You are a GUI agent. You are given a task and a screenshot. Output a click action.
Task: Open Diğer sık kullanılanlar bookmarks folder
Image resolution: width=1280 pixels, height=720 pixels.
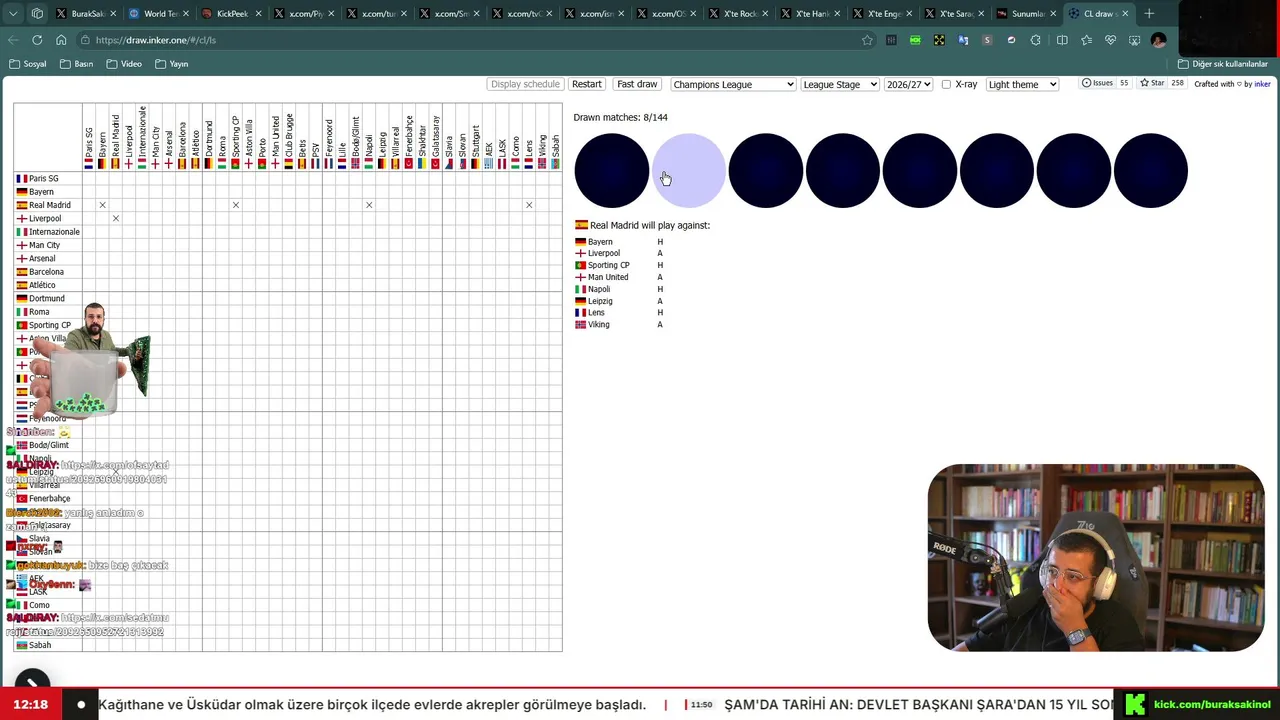[1222, 64]
